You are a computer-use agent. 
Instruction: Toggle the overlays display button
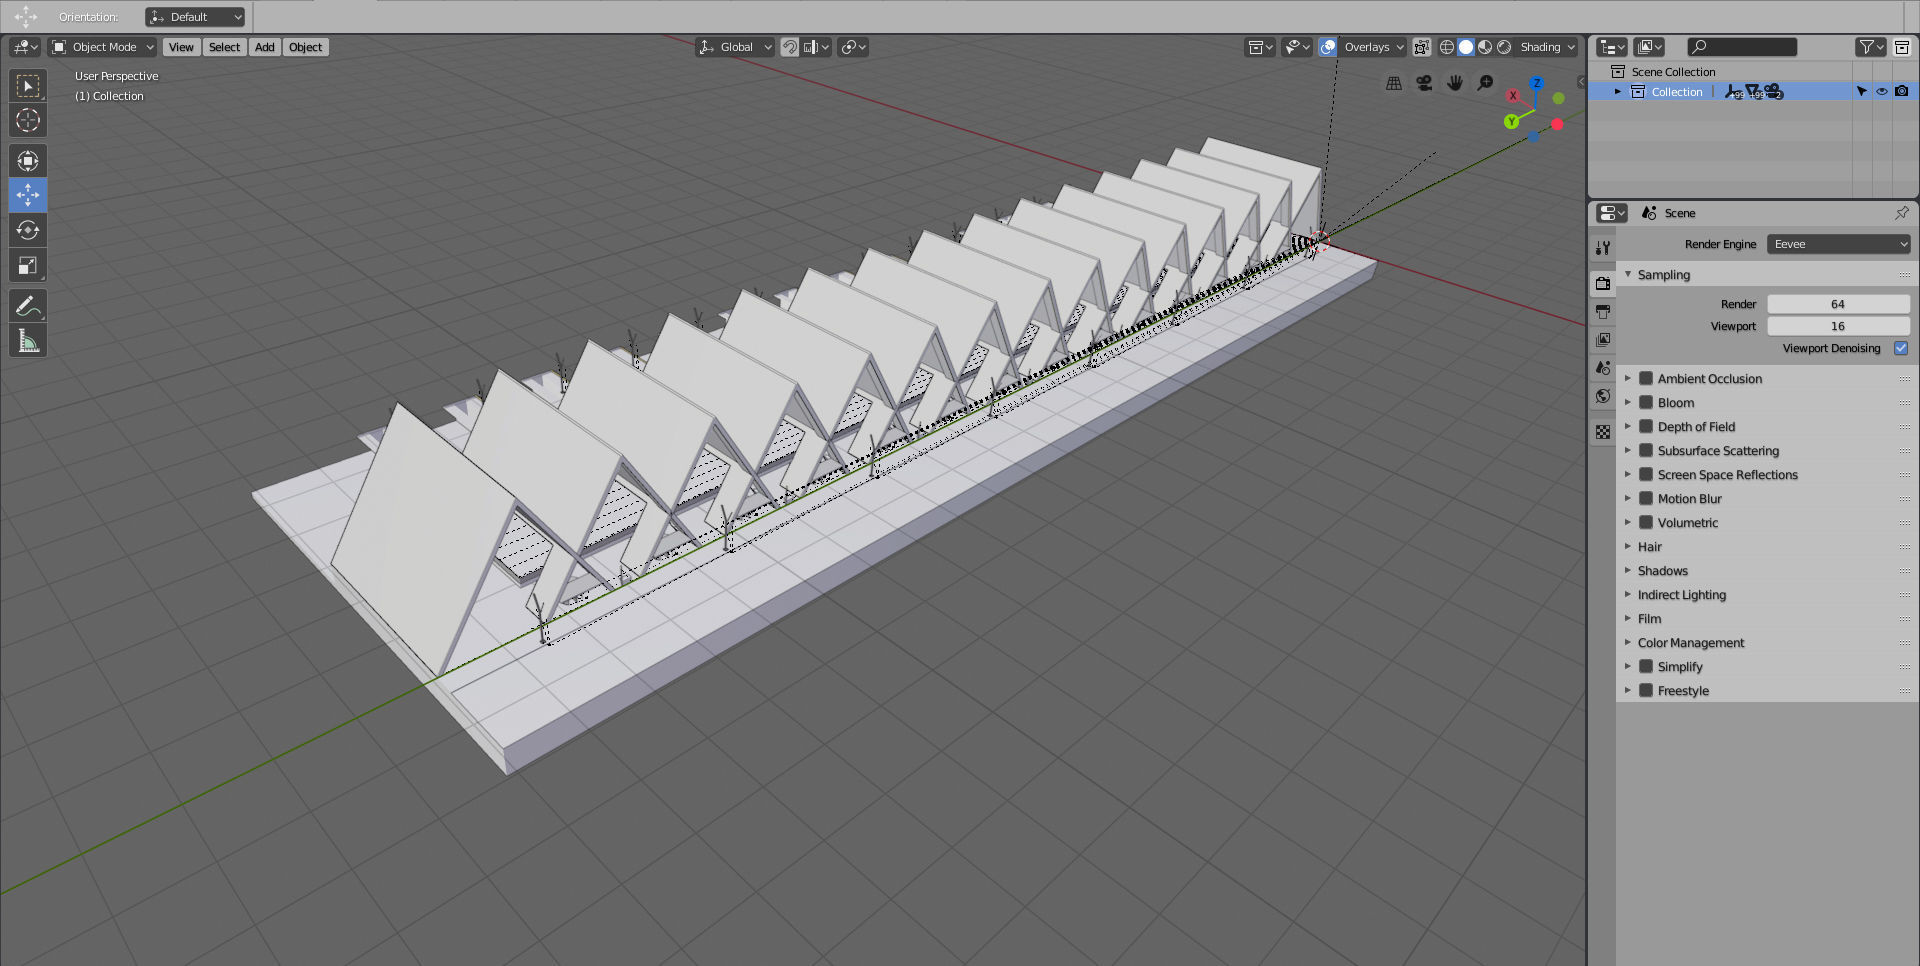tap(1328, 47)
